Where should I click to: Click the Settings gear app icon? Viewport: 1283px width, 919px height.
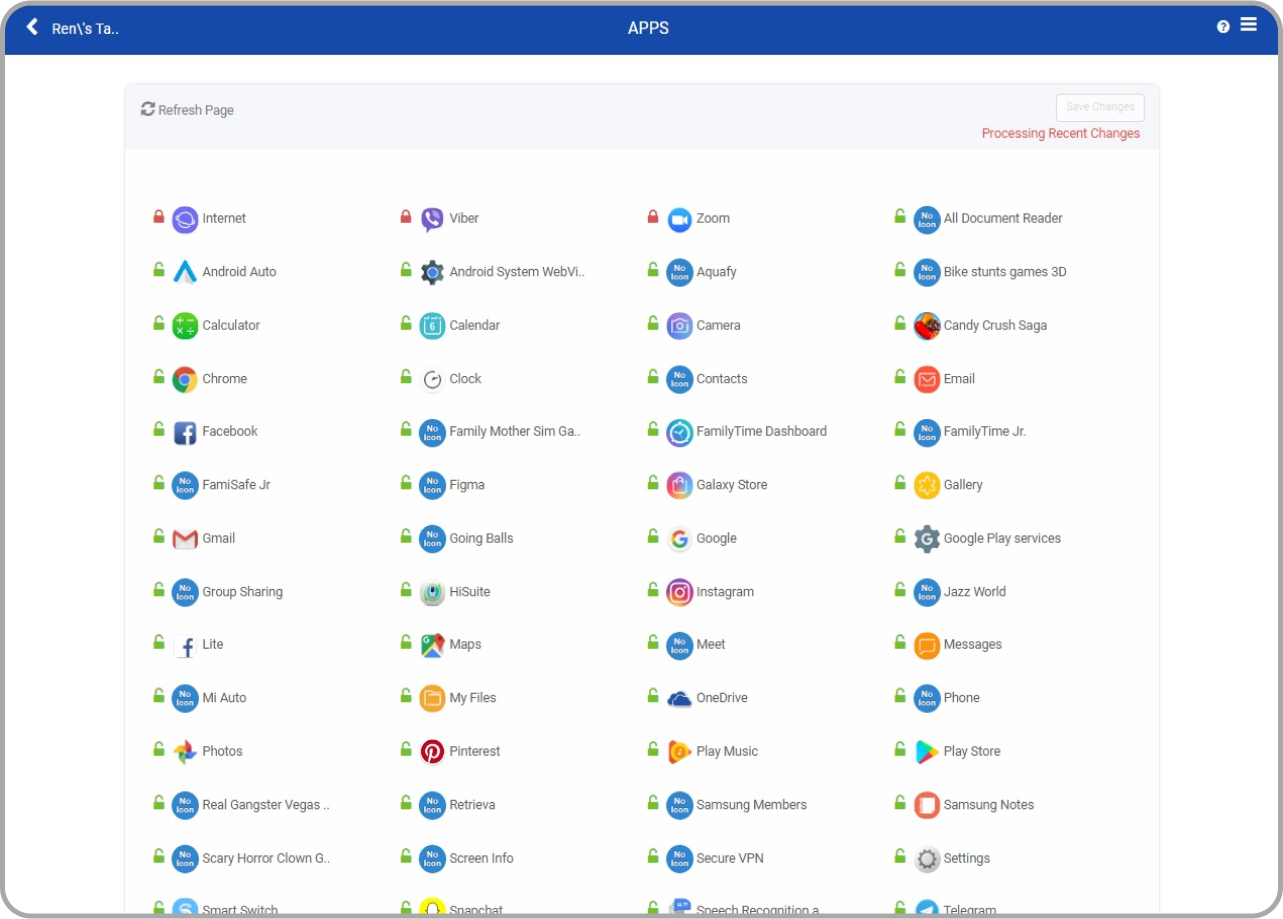927,858
